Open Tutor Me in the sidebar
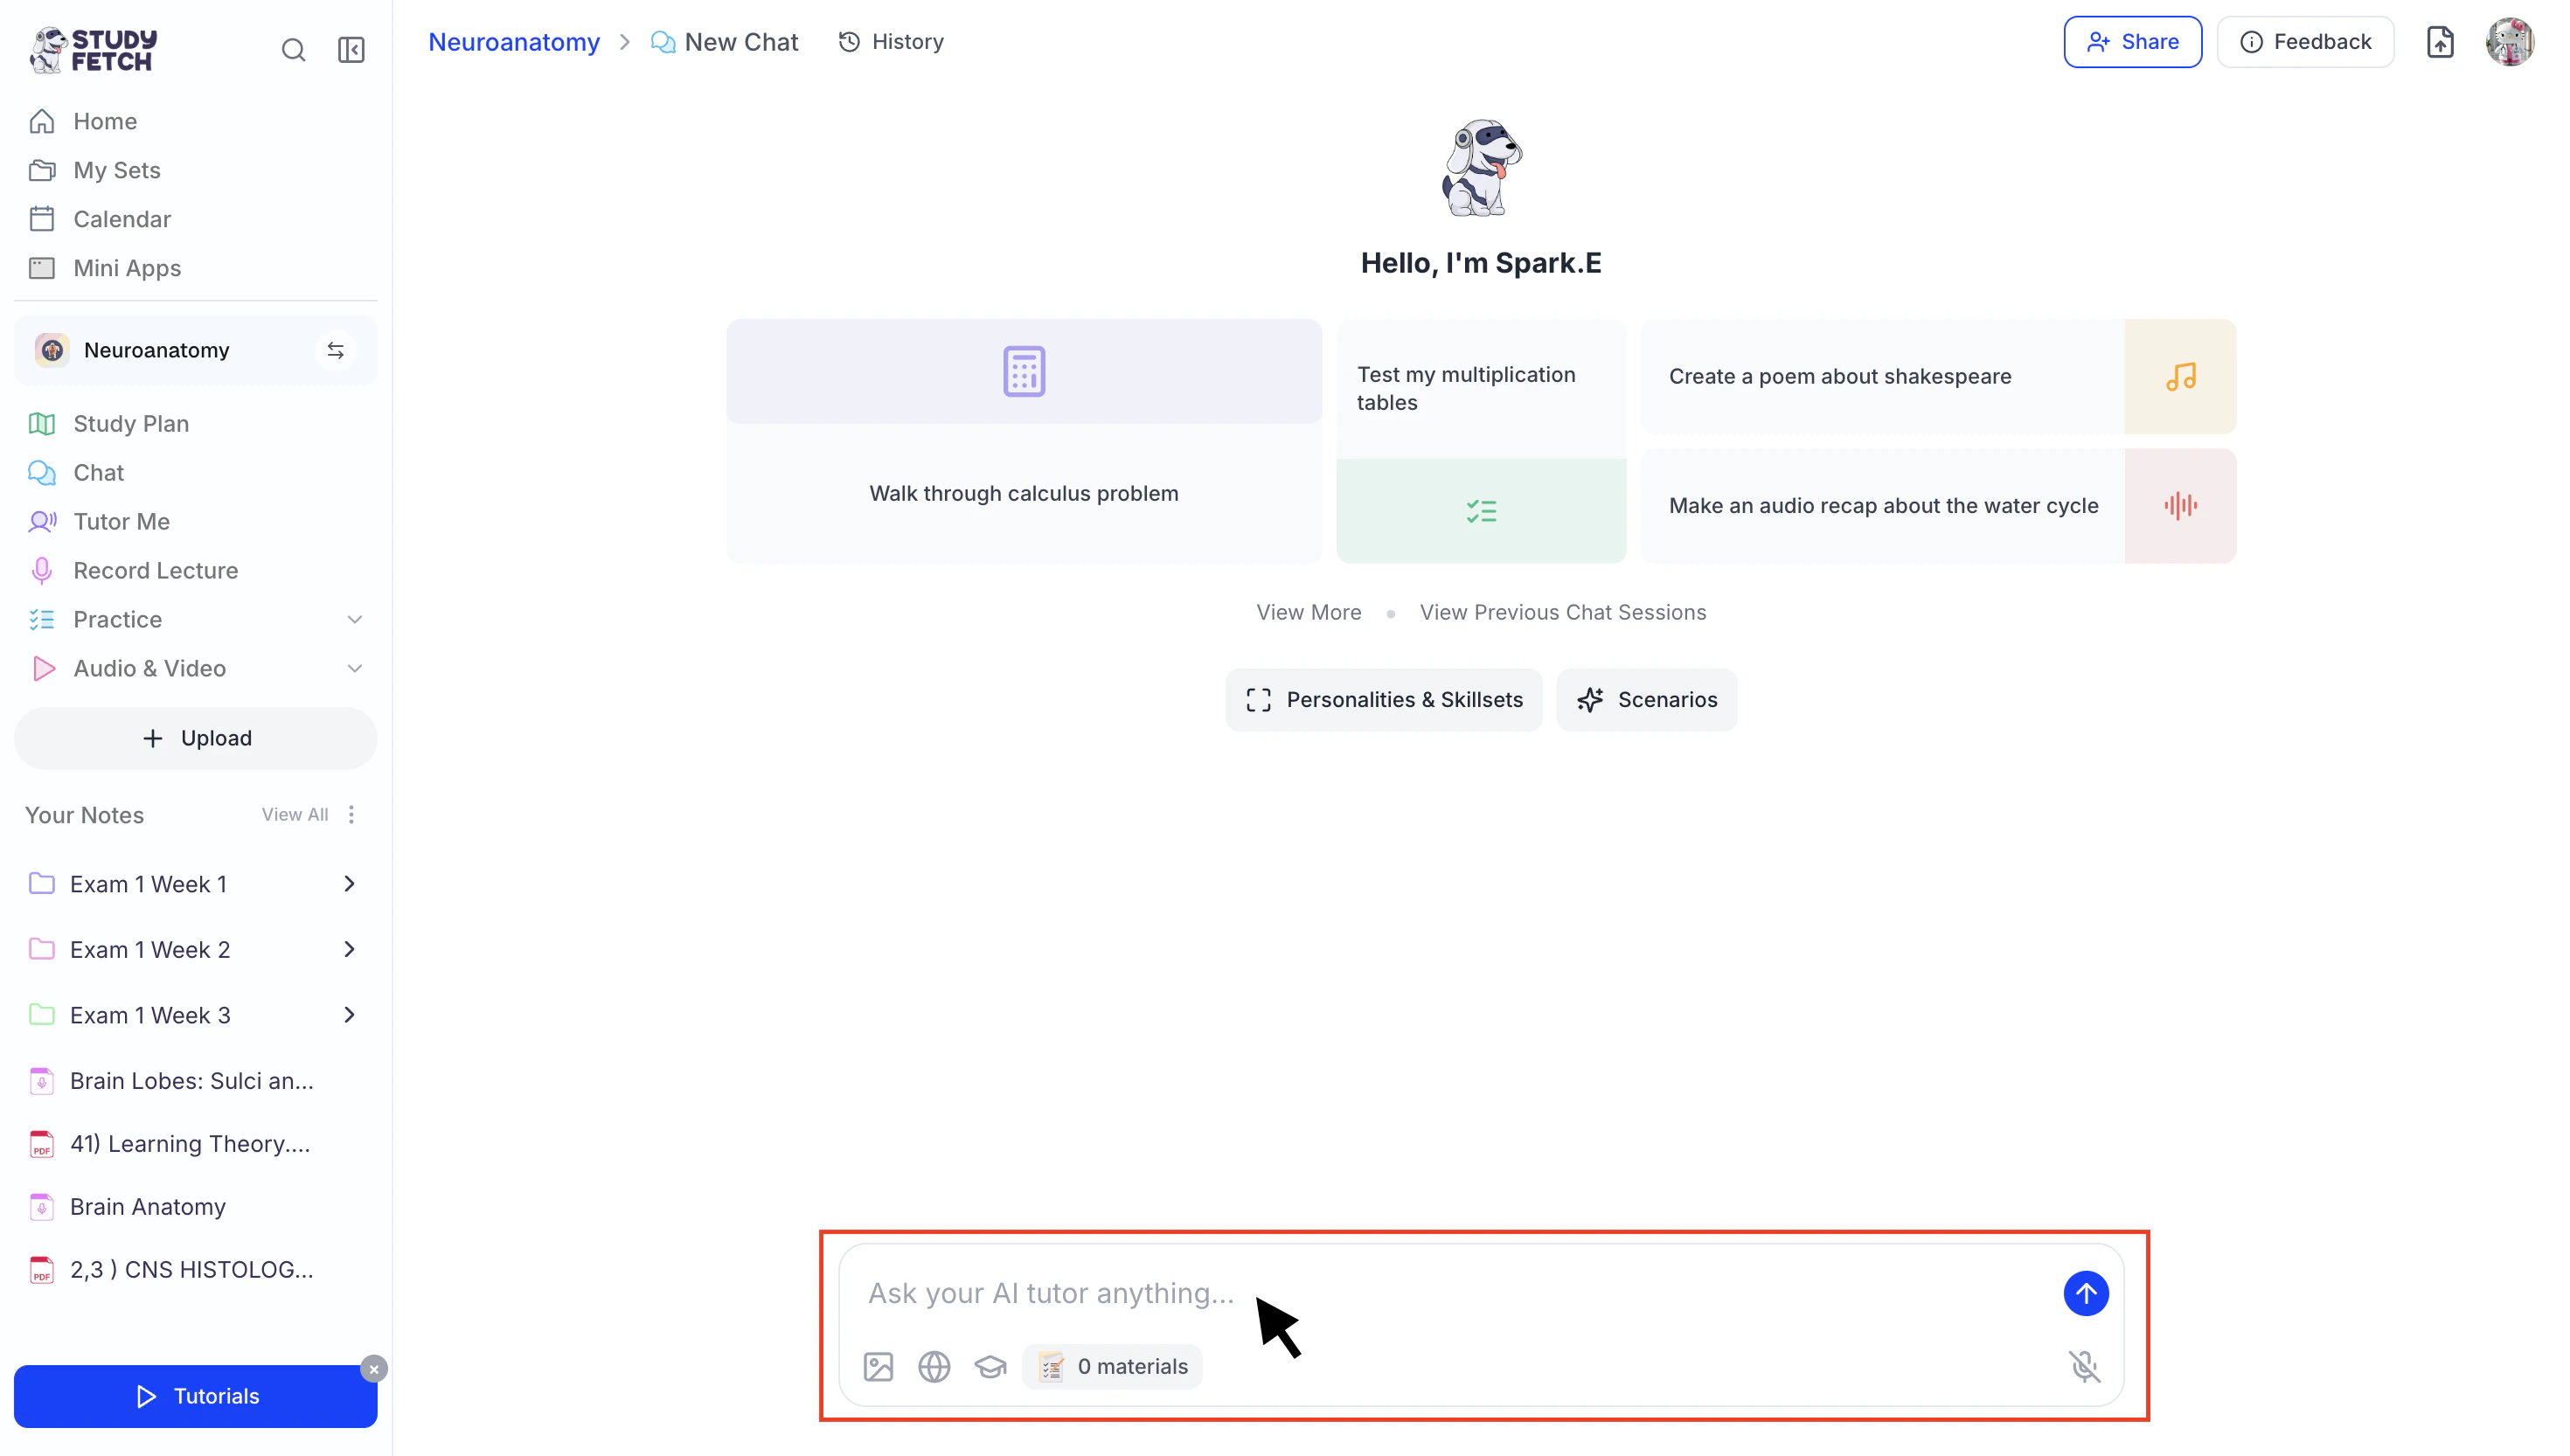Image resolution: width=2570 pixels, height=1456 pixels. click(121, 522)
